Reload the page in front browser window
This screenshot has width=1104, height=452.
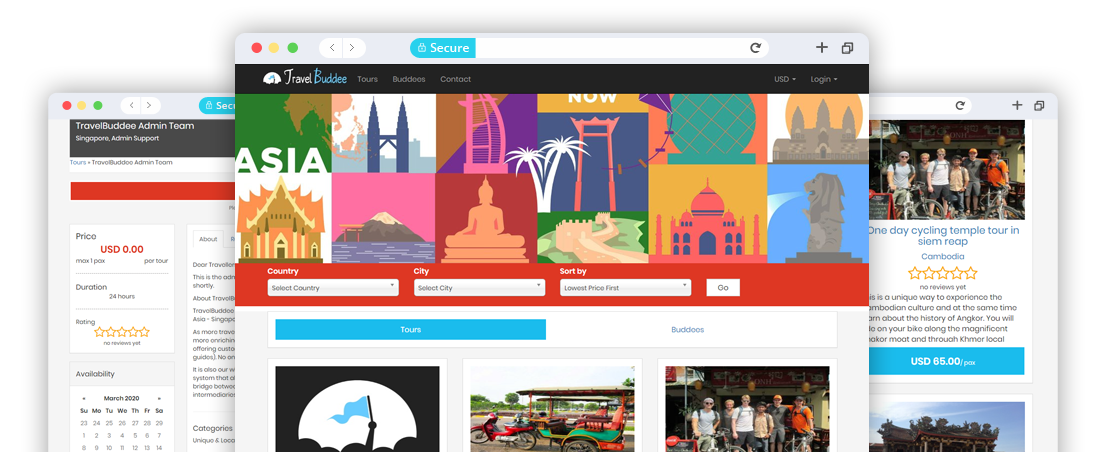point(755,48)
